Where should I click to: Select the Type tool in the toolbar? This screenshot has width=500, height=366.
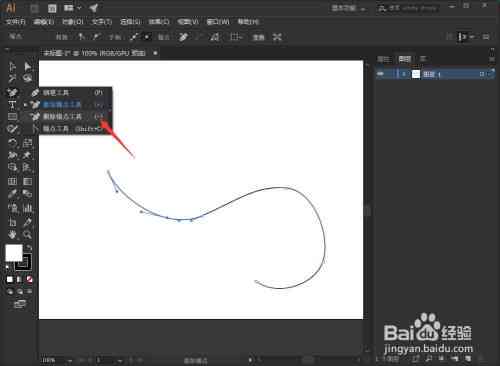pyautogui.click(x=12, y=105)
